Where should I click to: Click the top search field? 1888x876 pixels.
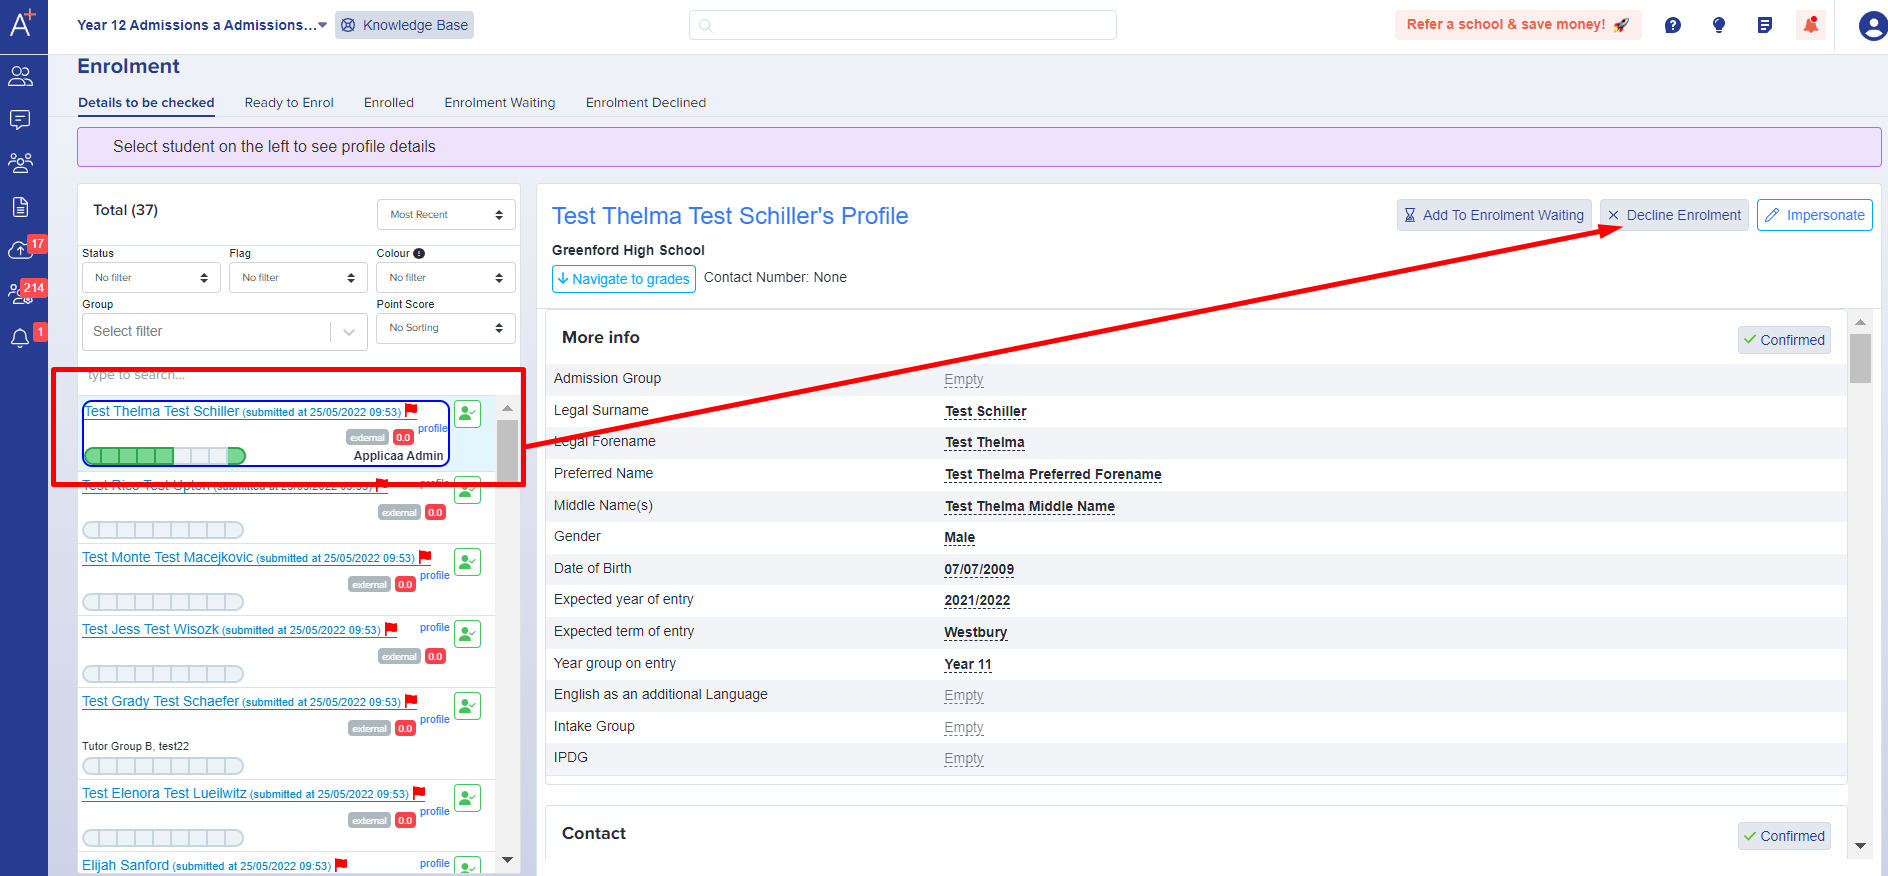point(903,25)
